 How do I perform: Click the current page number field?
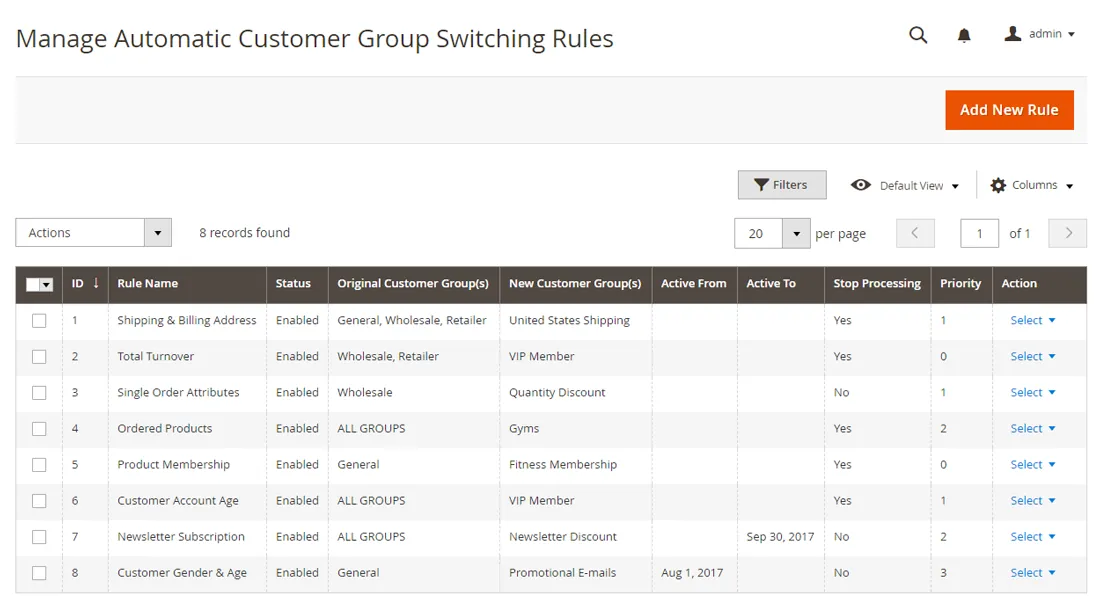(979, 234)
